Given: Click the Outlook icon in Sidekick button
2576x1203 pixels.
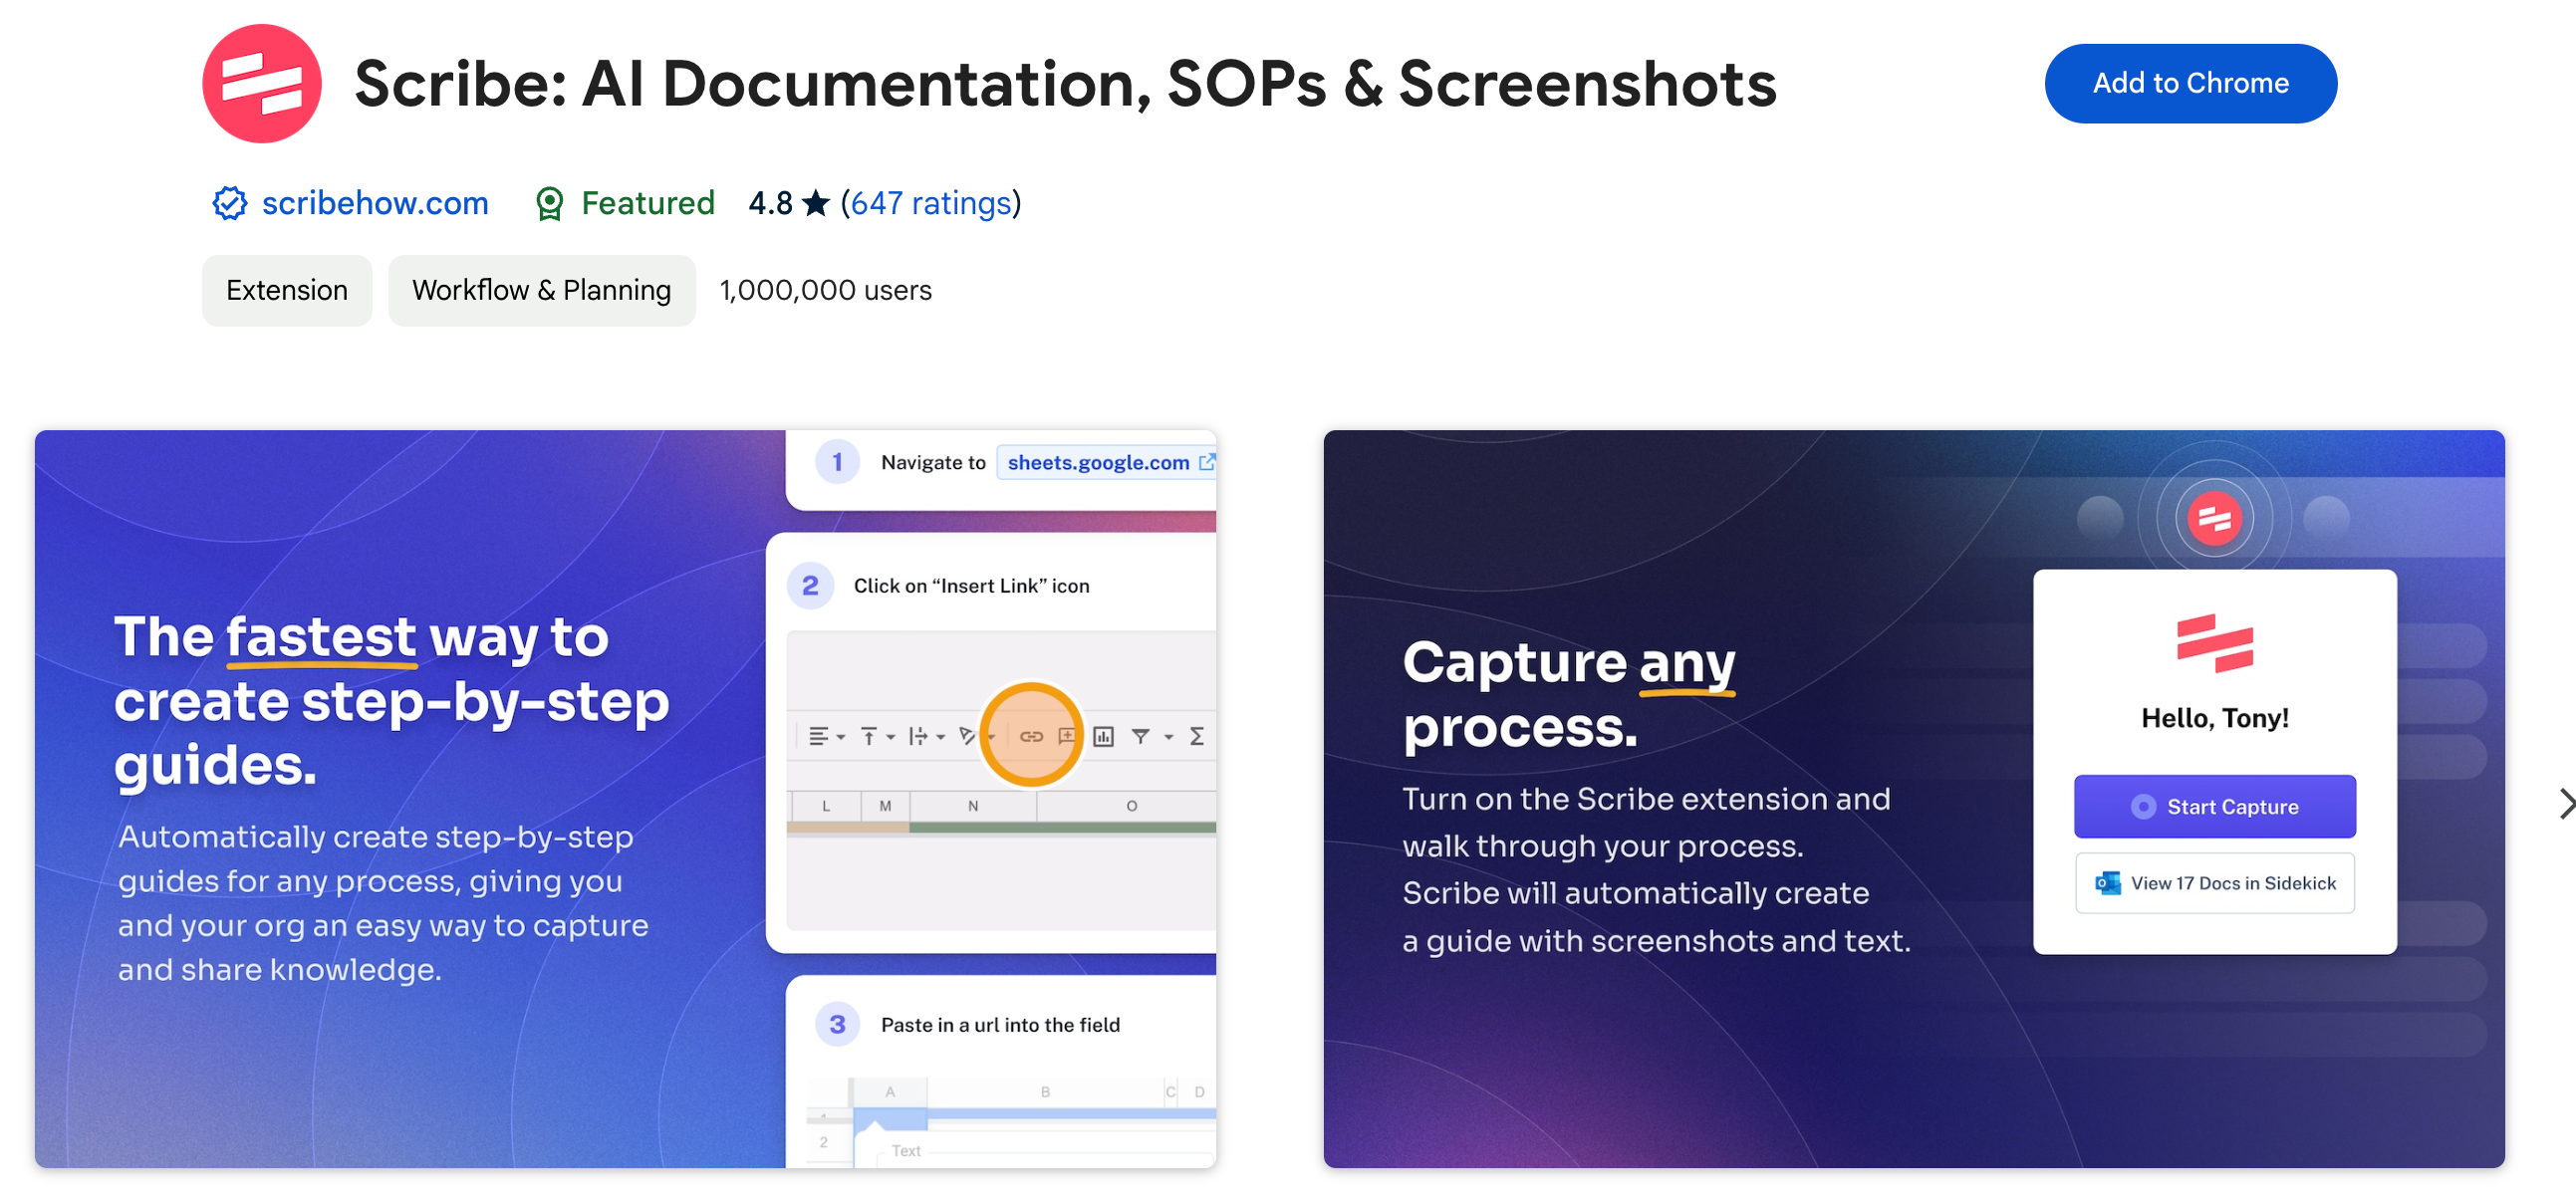Looking at the screenshot, I should [x=2107, y=882].
